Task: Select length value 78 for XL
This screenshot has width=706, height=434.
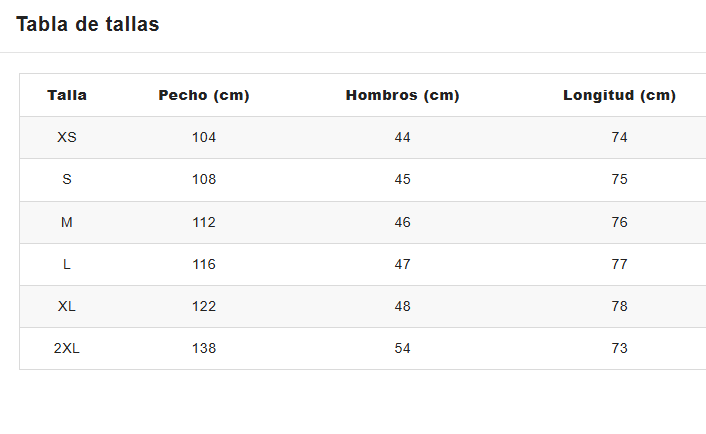Action: click(619, 306)
